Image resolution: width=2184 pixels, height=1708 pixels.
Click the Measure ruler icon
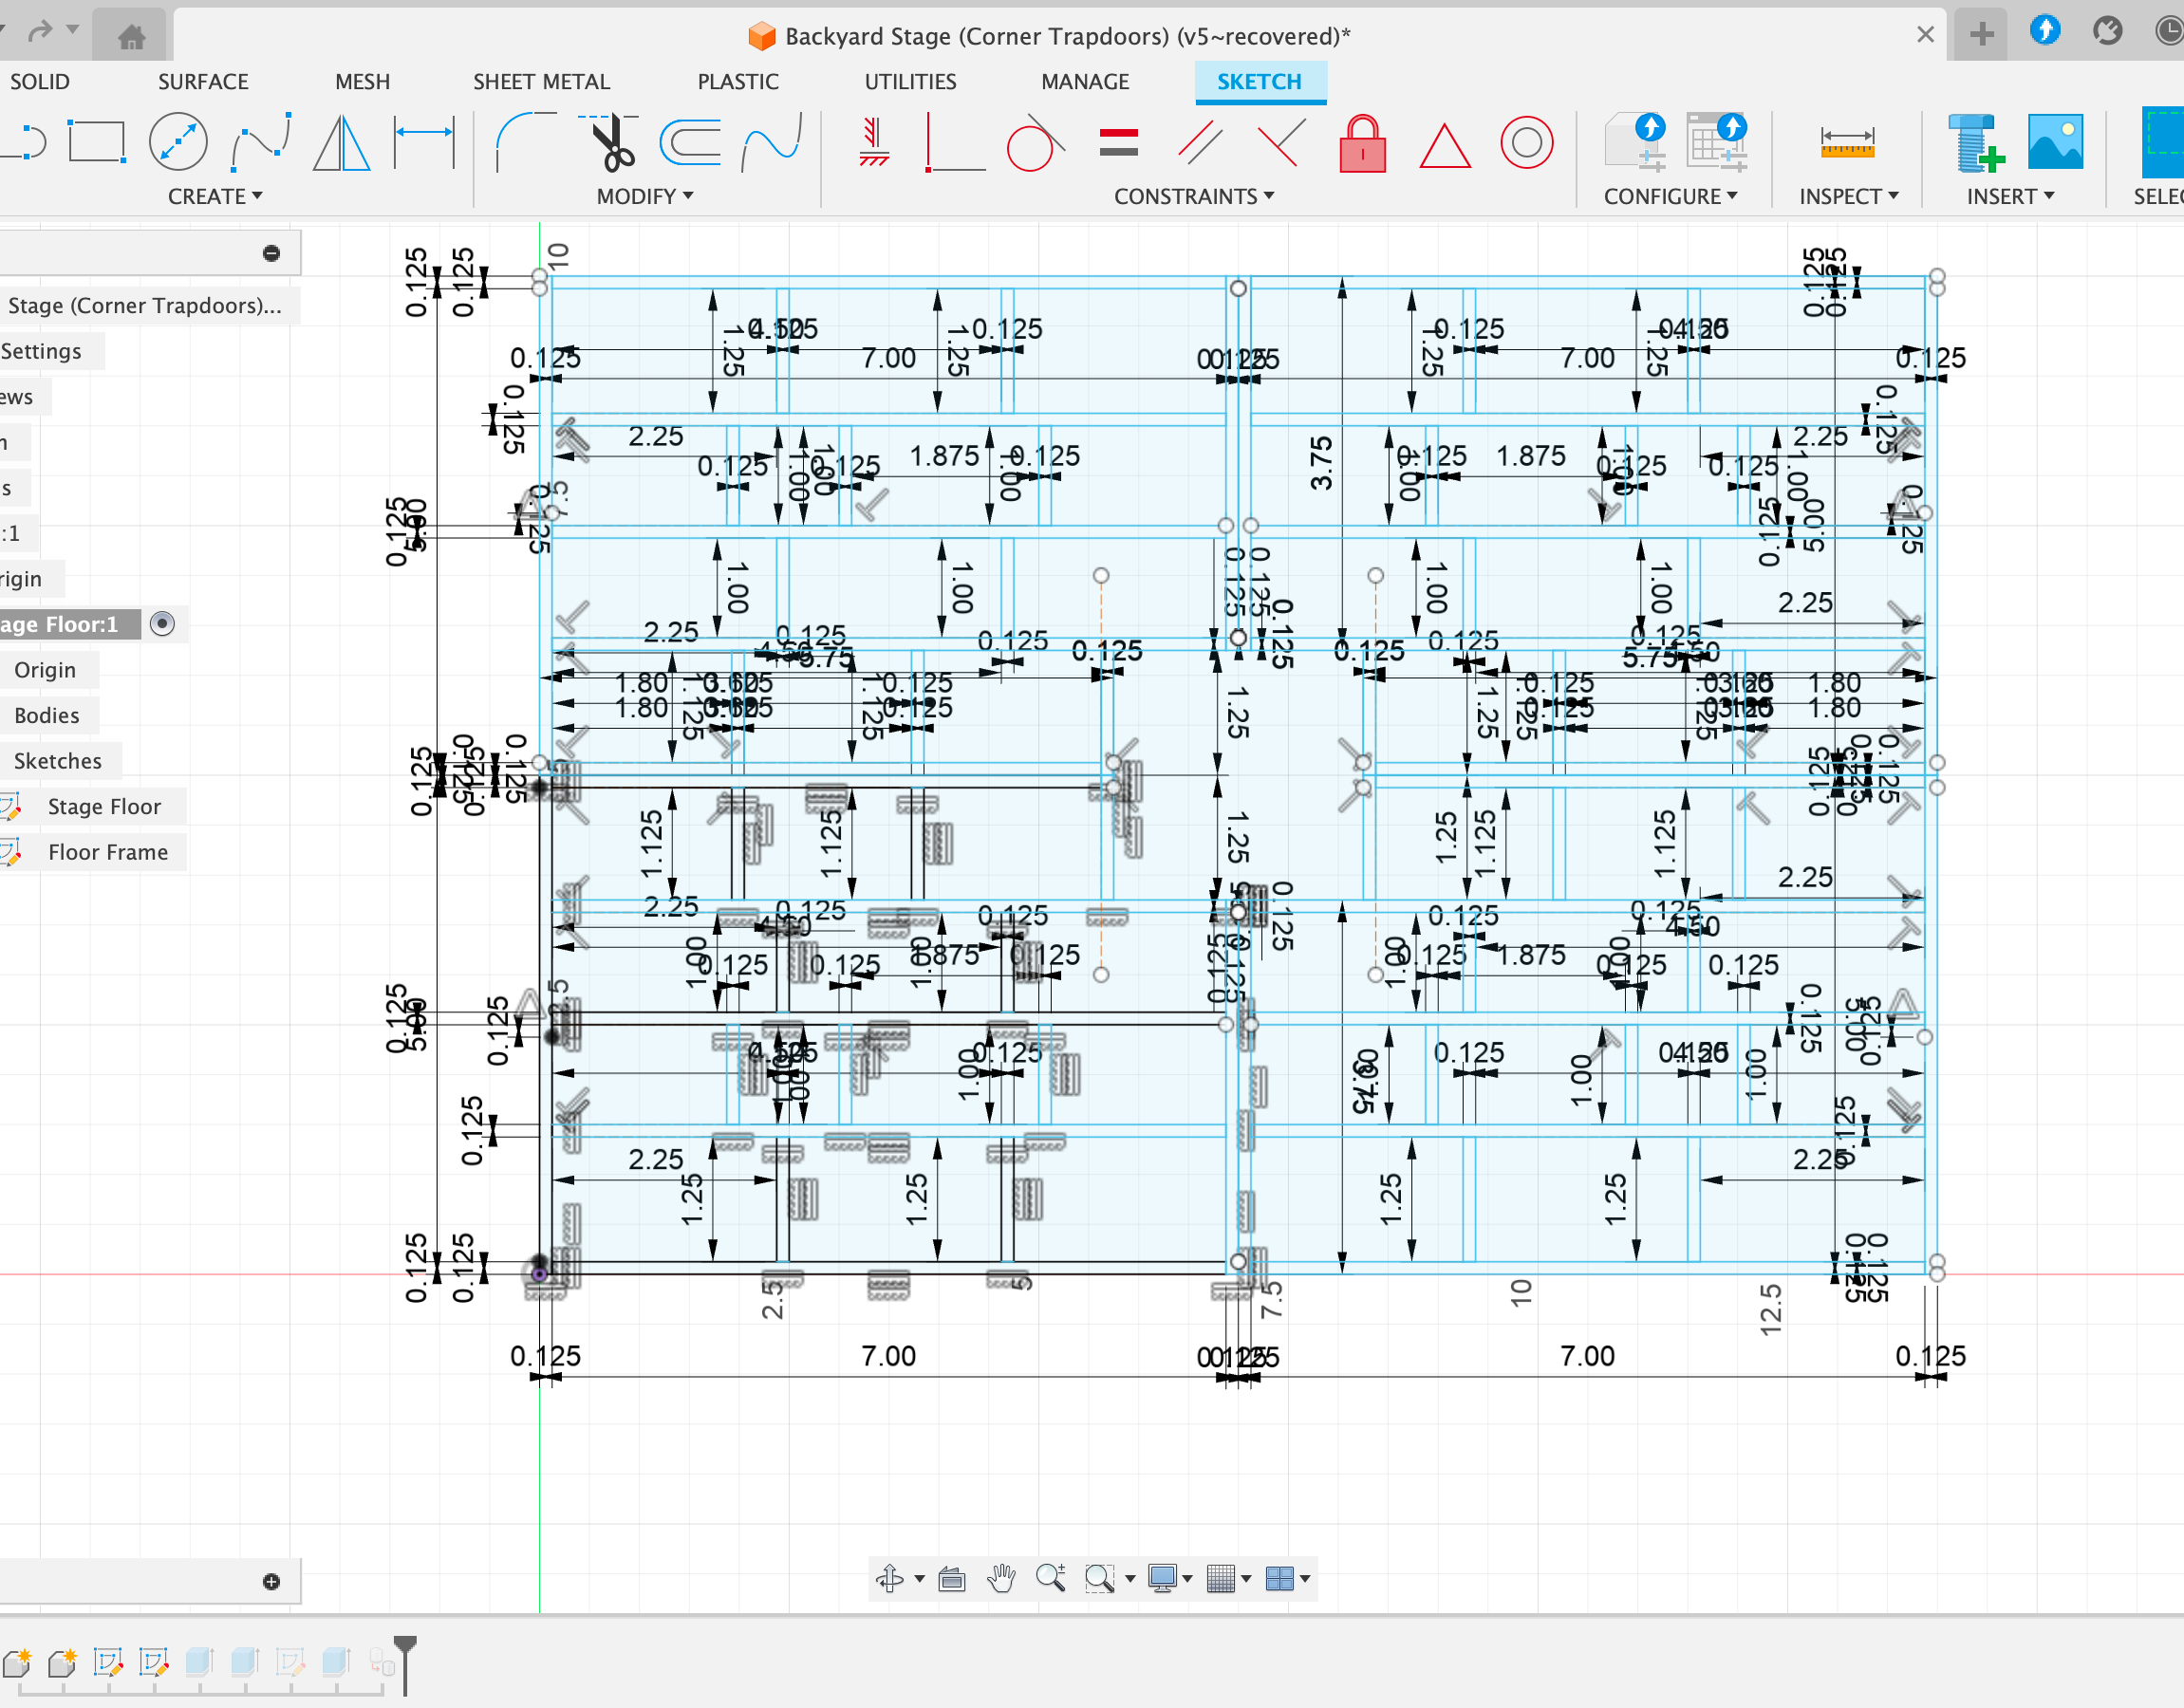click(1846, 143)
